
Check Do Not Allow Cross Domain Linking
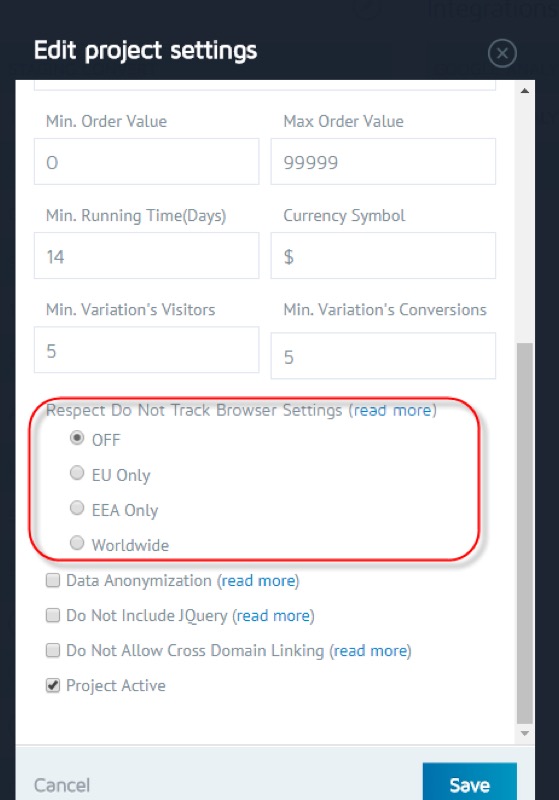point(53,650)
